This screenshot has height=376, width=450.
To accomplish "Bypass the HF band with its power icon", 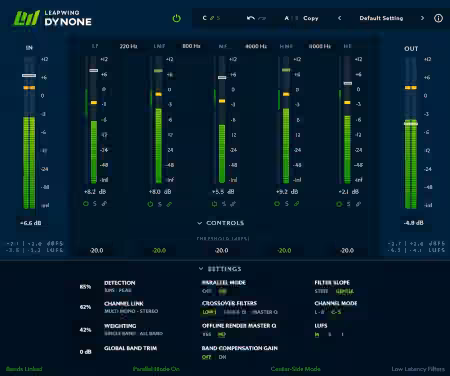I will [339, 204].
